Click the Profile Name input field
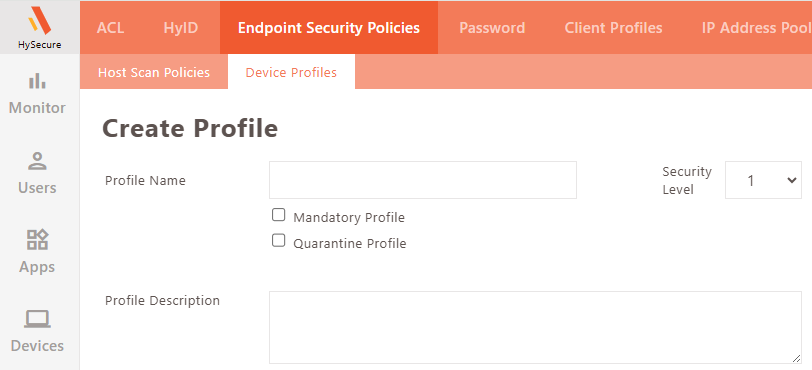This screenshot has width=812, height=370. pyautogui.click(x=423, y=180)
